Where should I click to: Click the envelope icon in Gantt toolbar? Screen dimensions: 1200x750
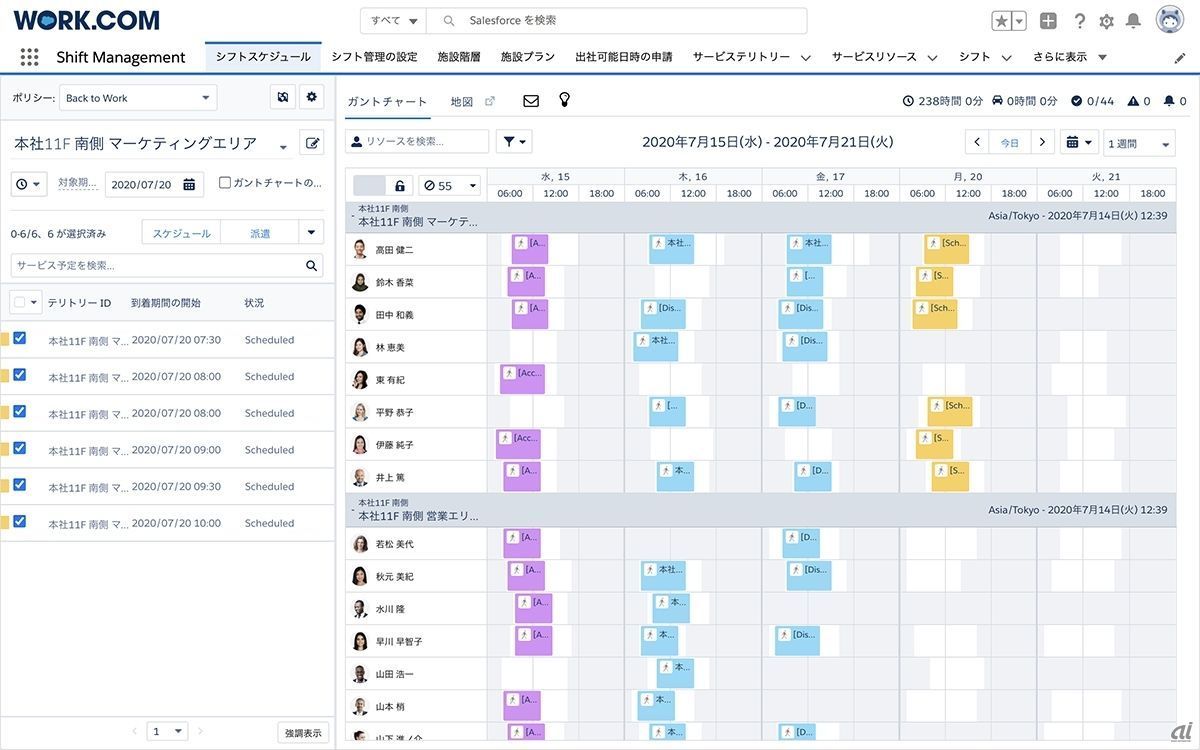tap(531, 101)
